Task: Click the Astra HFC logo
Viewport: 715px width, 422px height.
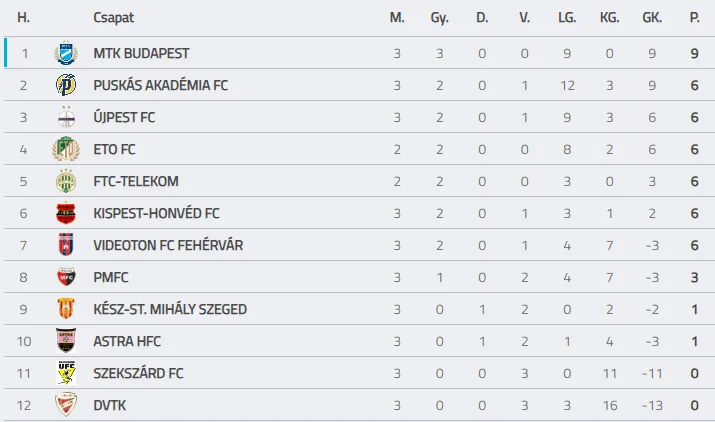Action: coord(66,340)
